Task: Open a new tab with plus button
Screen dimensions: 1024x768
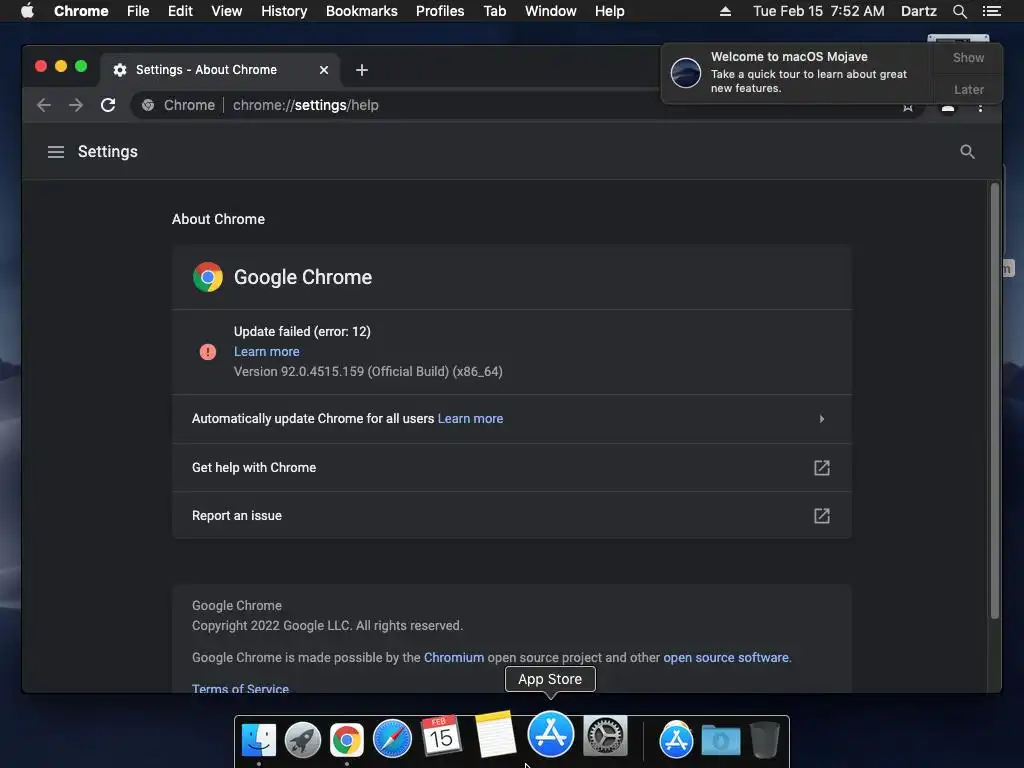Action: tap(362, 70)
